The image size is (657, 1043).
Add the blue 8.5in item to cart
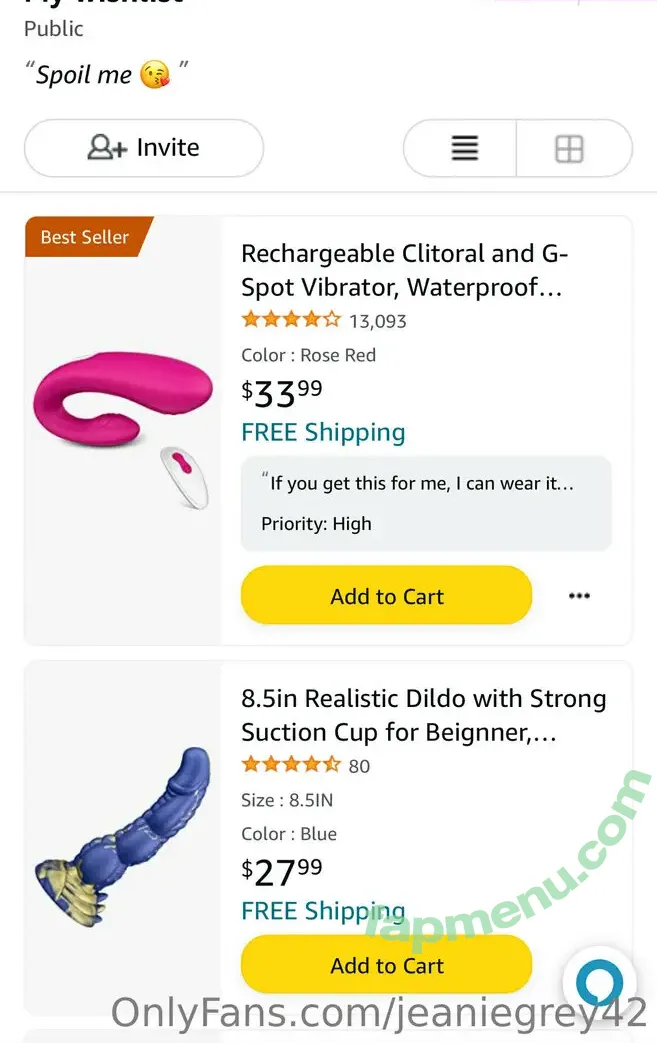coord(386,965)
